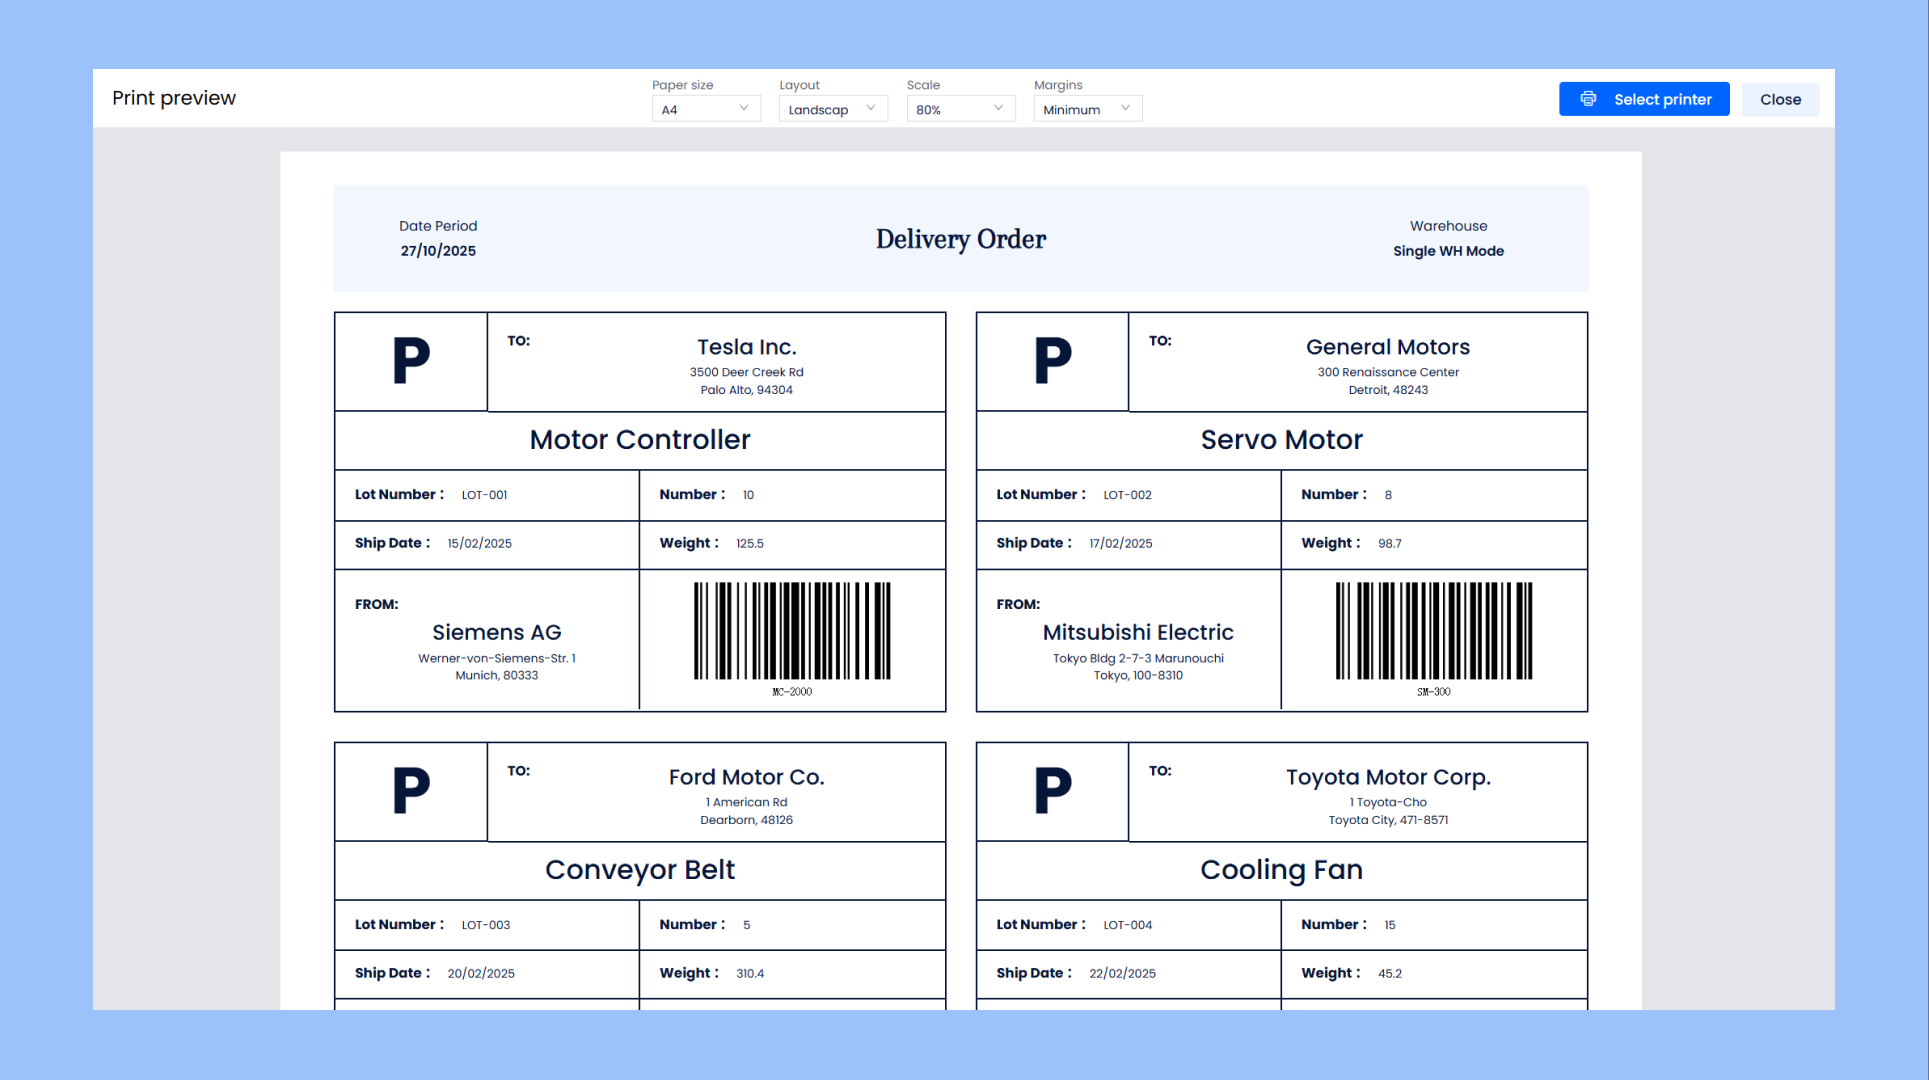Viewport: 1929px width, 1080px height.
Task: Click the P logo on General Motors label
Action: click(1052, 361)
